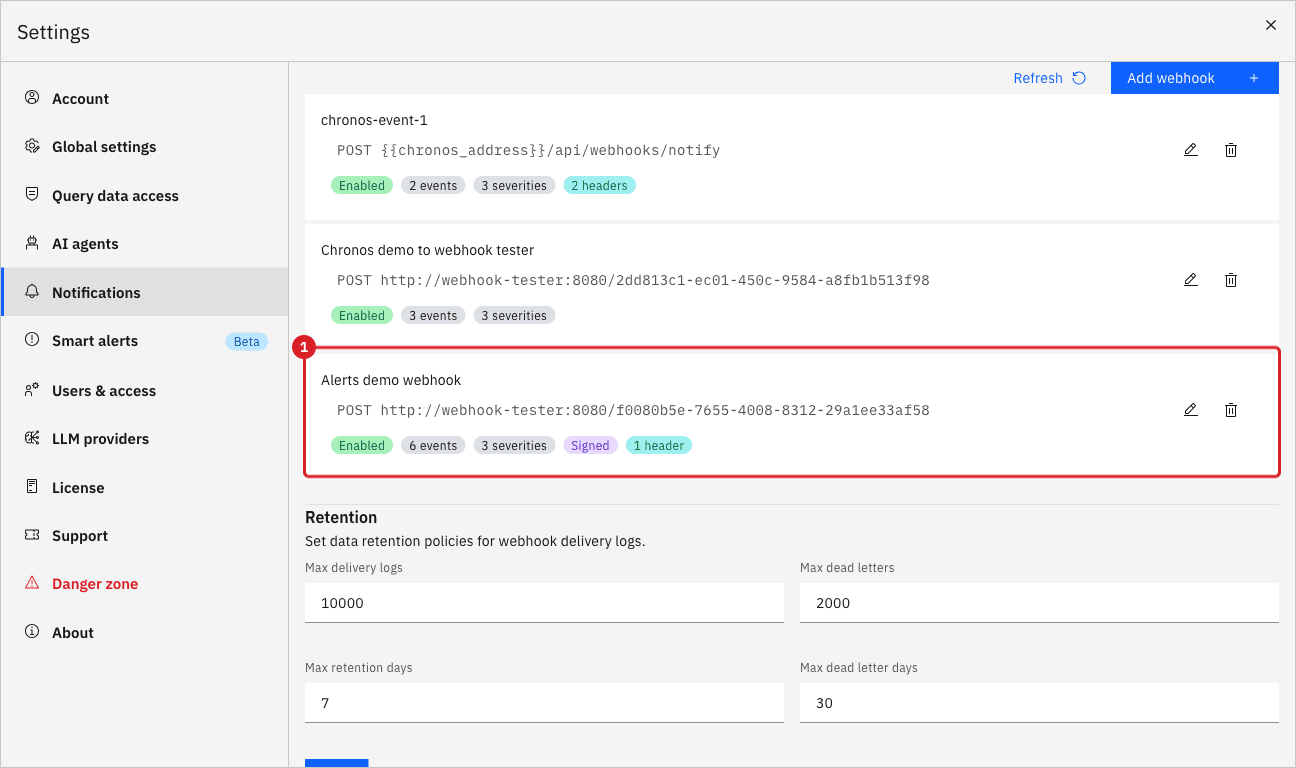Click the Signed tag on Alerts demo webhook
This screenshot has height=768, width=1296.
coord(590,446)
